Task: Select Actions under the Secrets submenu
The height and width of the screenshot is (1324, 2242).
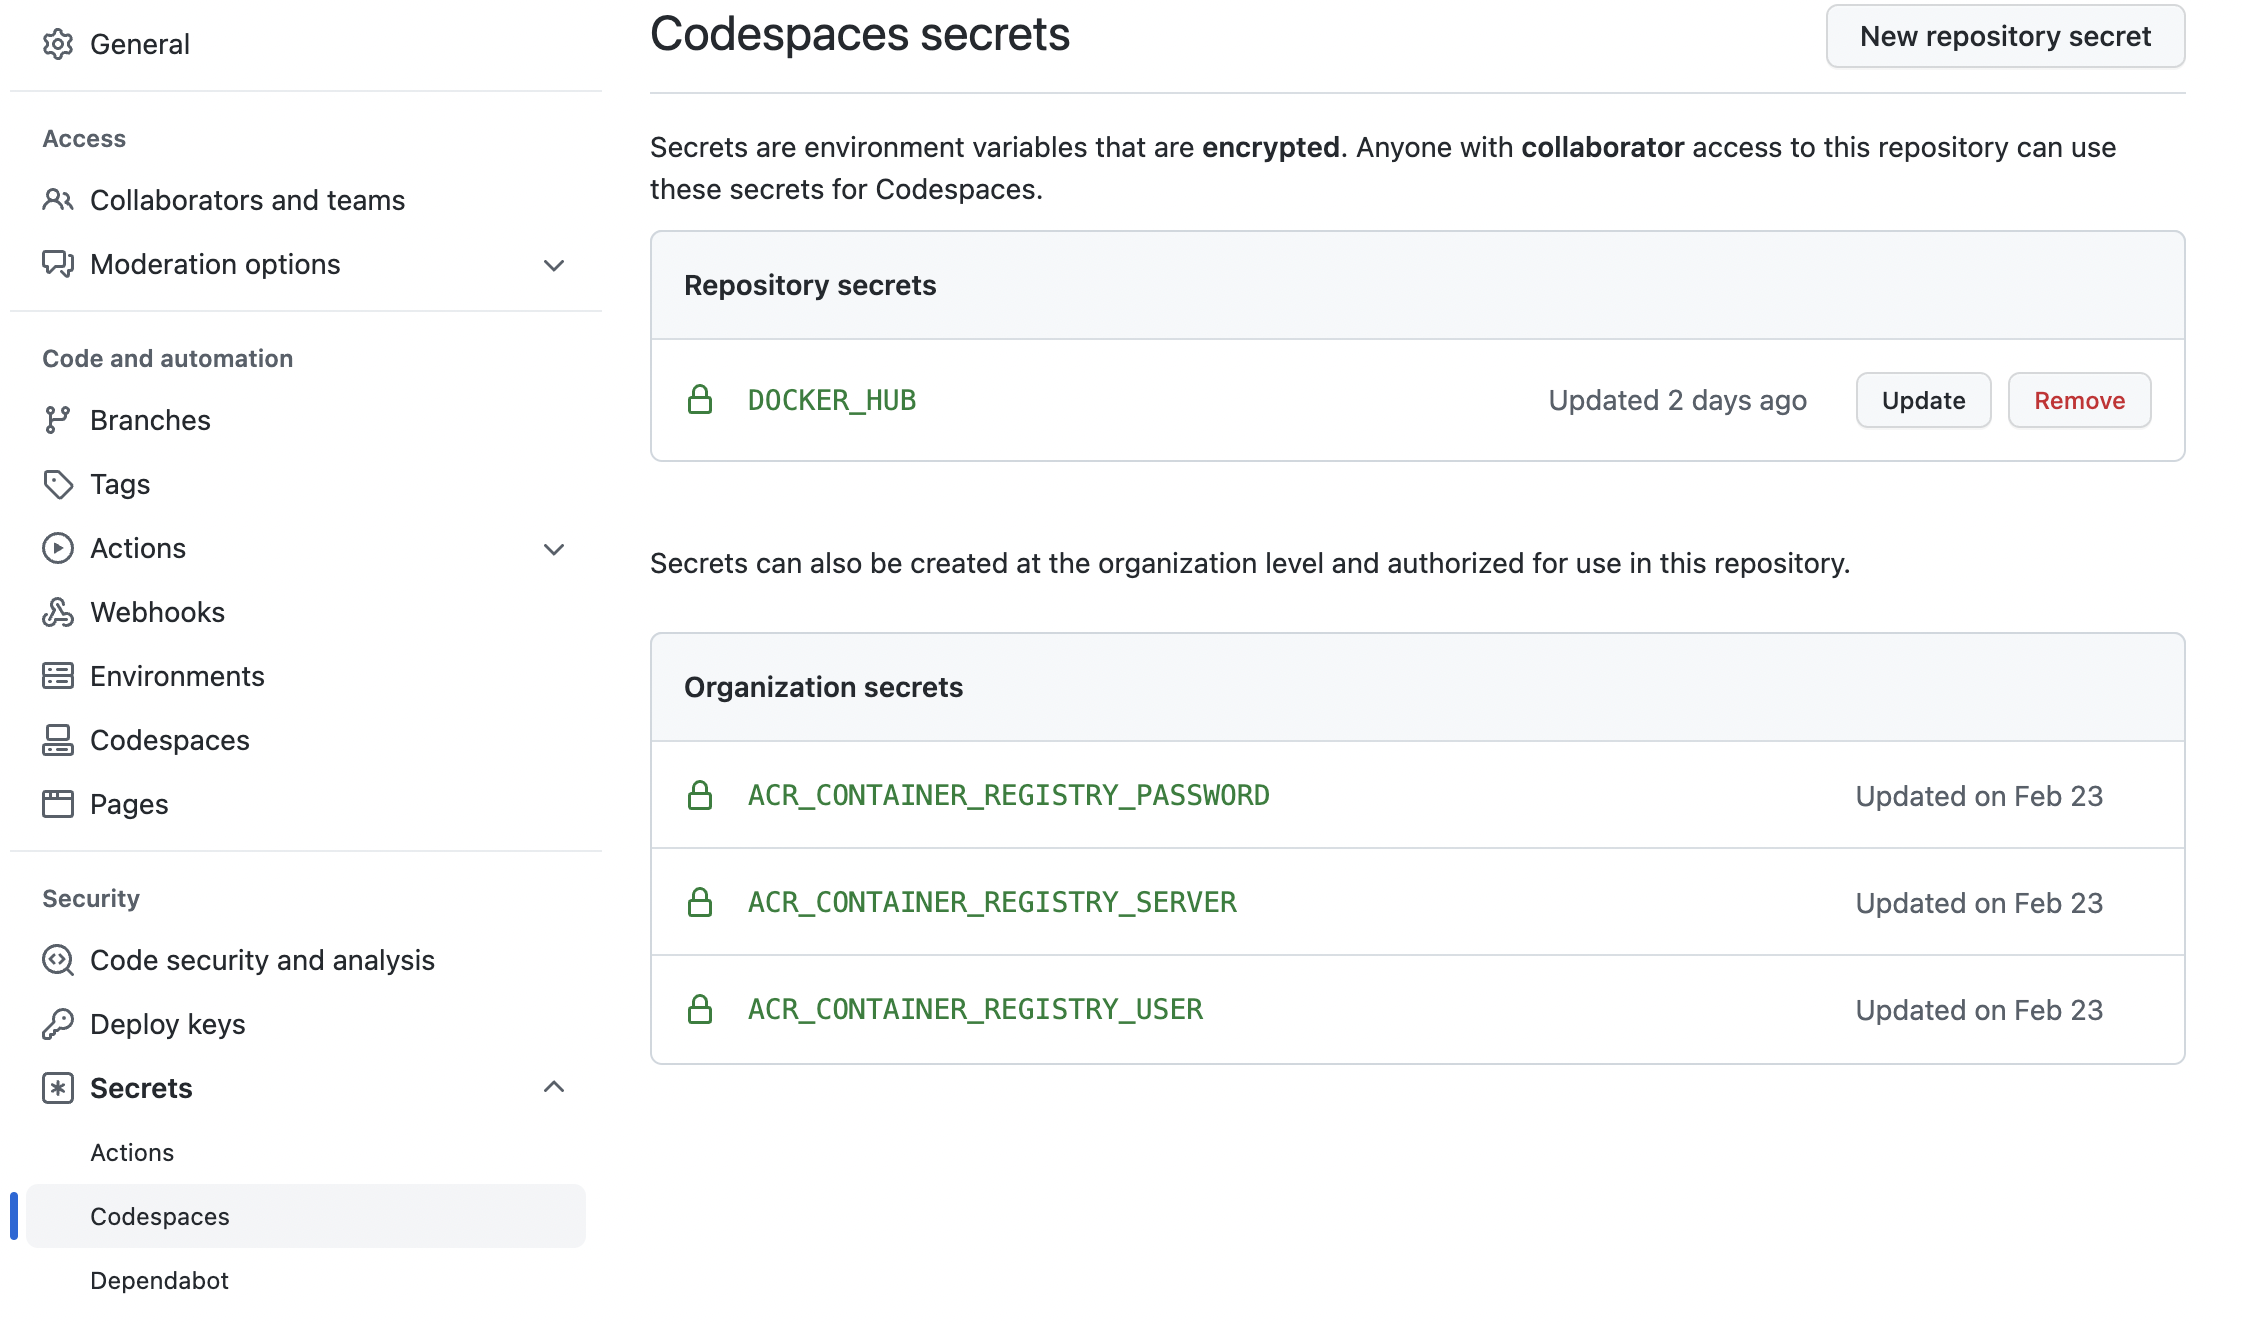Action: 132,1152
